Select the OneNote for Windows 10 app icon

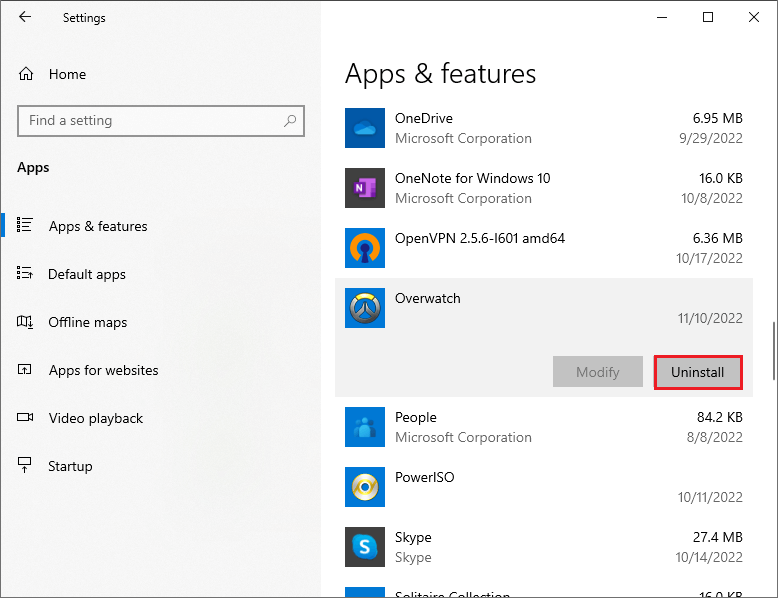pos(365,188)
